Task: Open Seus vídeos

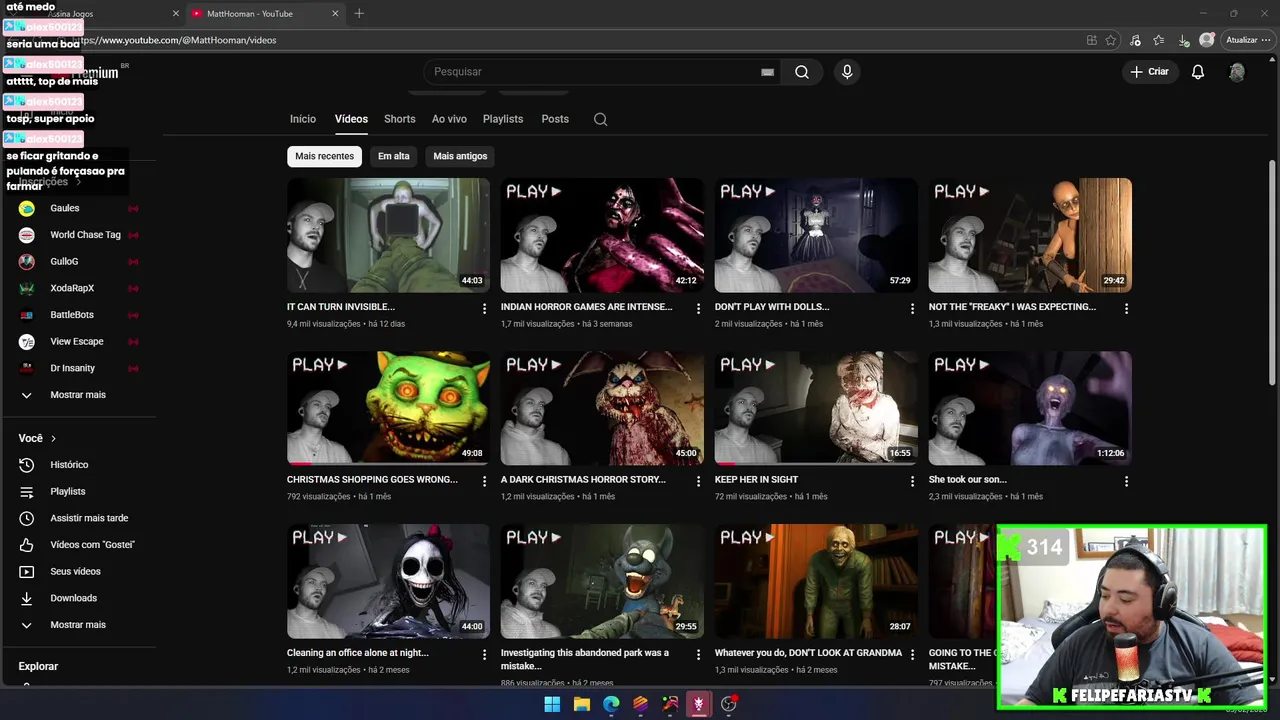Action: click(x=78, y=572)
